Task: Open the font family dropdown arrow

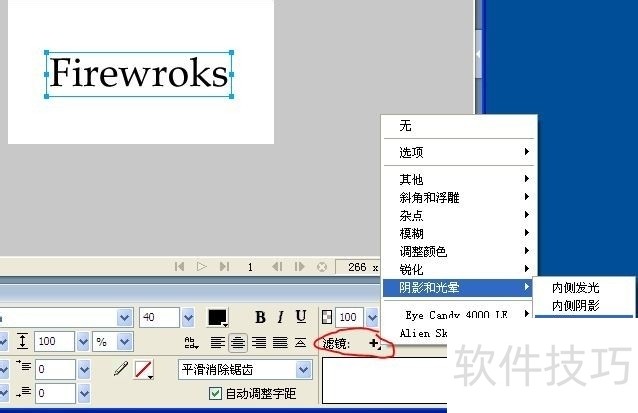Action: tap(125, 317)
